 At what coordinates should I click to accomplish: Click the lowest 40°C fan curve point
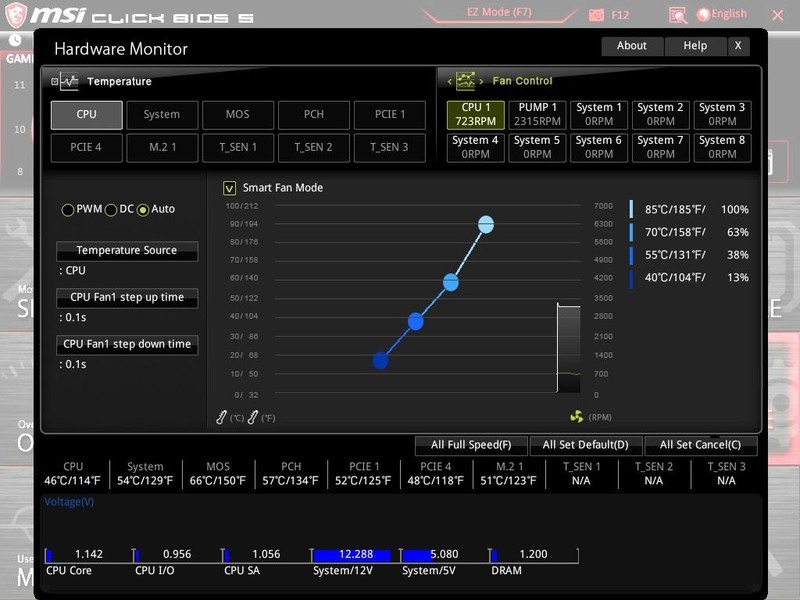coord(381,361)
